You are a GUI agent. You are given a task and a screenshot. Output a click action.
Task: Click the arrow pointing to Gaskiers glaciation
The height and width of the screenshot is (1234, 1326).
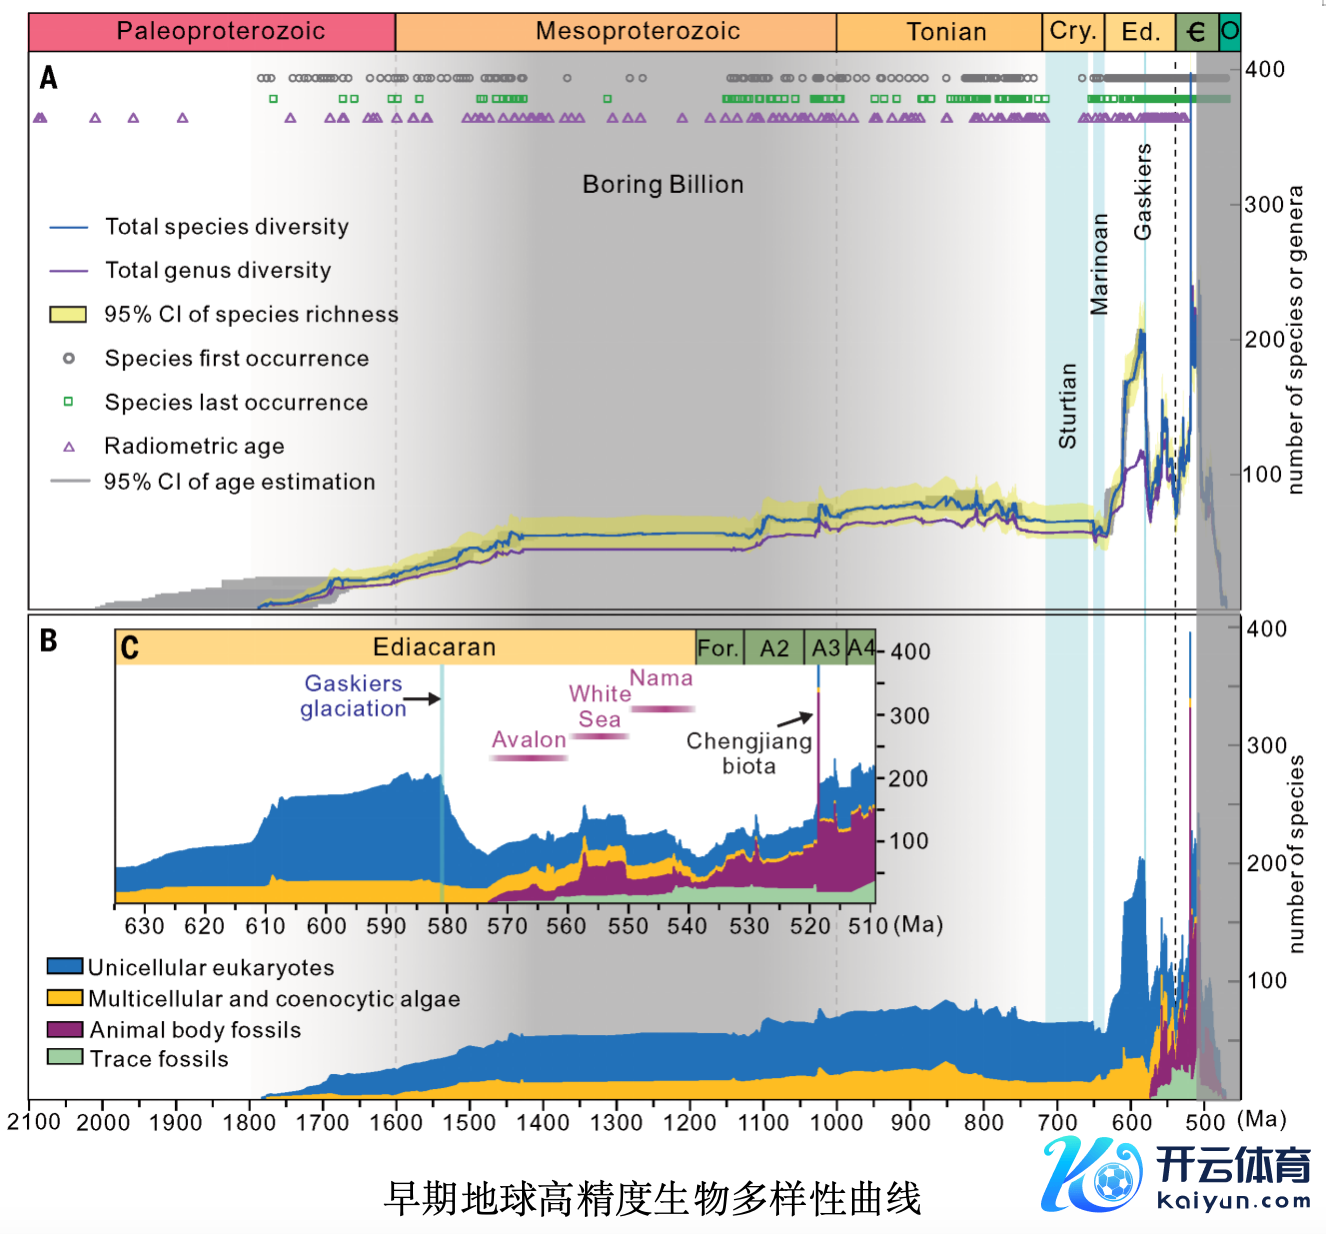[424, 698]
